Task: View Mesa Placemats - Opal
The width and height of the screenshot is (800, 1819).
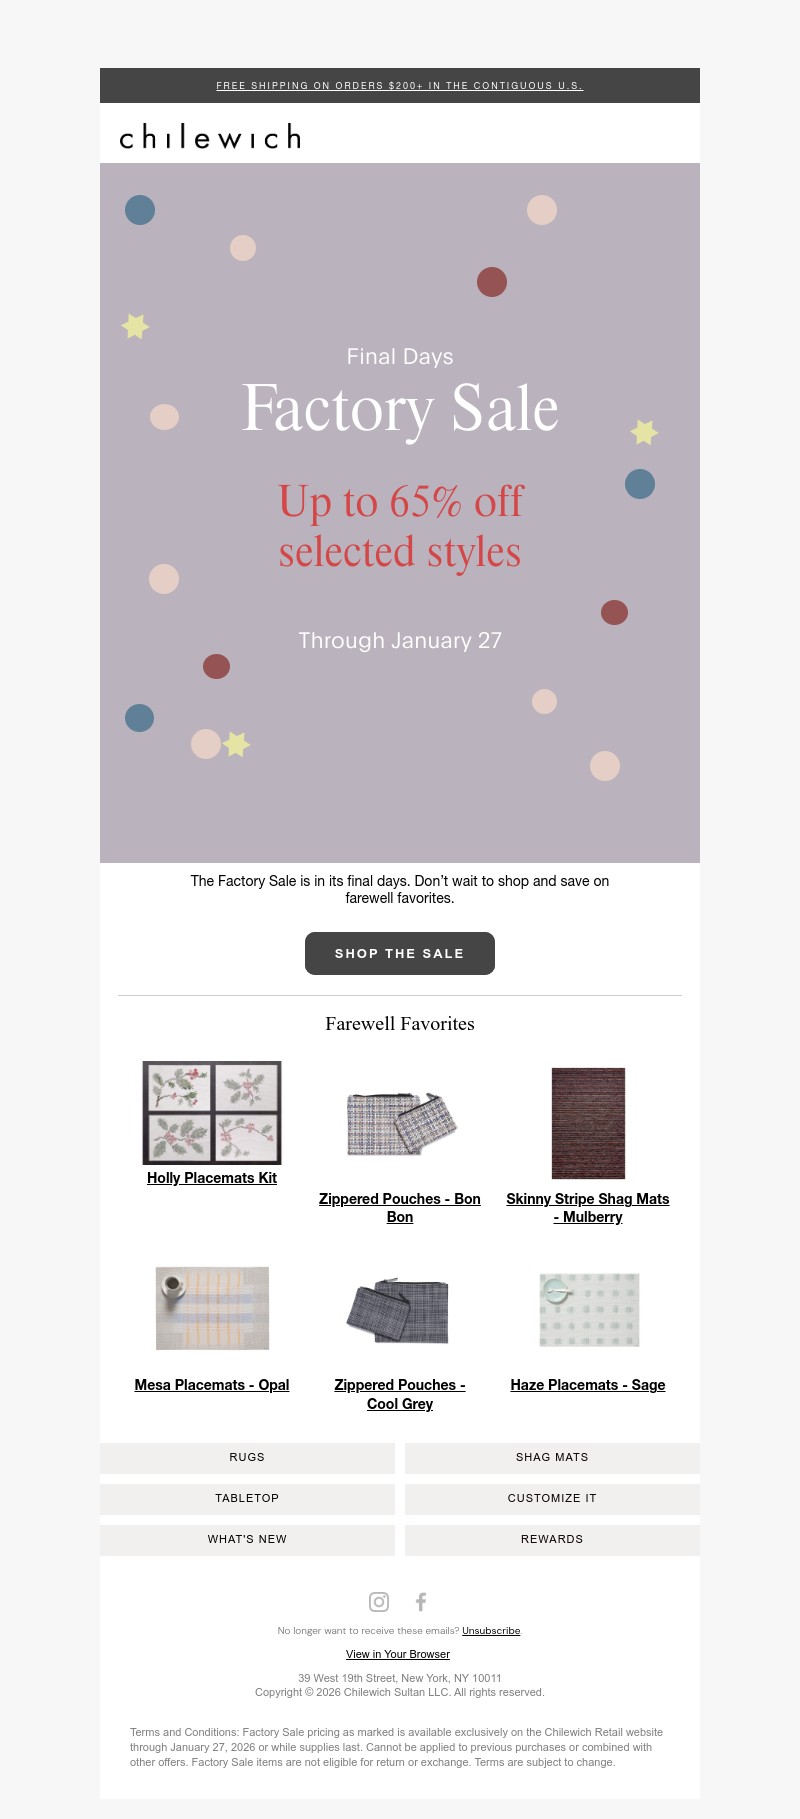Action: pyautogui.click(x=211, y=1384)
